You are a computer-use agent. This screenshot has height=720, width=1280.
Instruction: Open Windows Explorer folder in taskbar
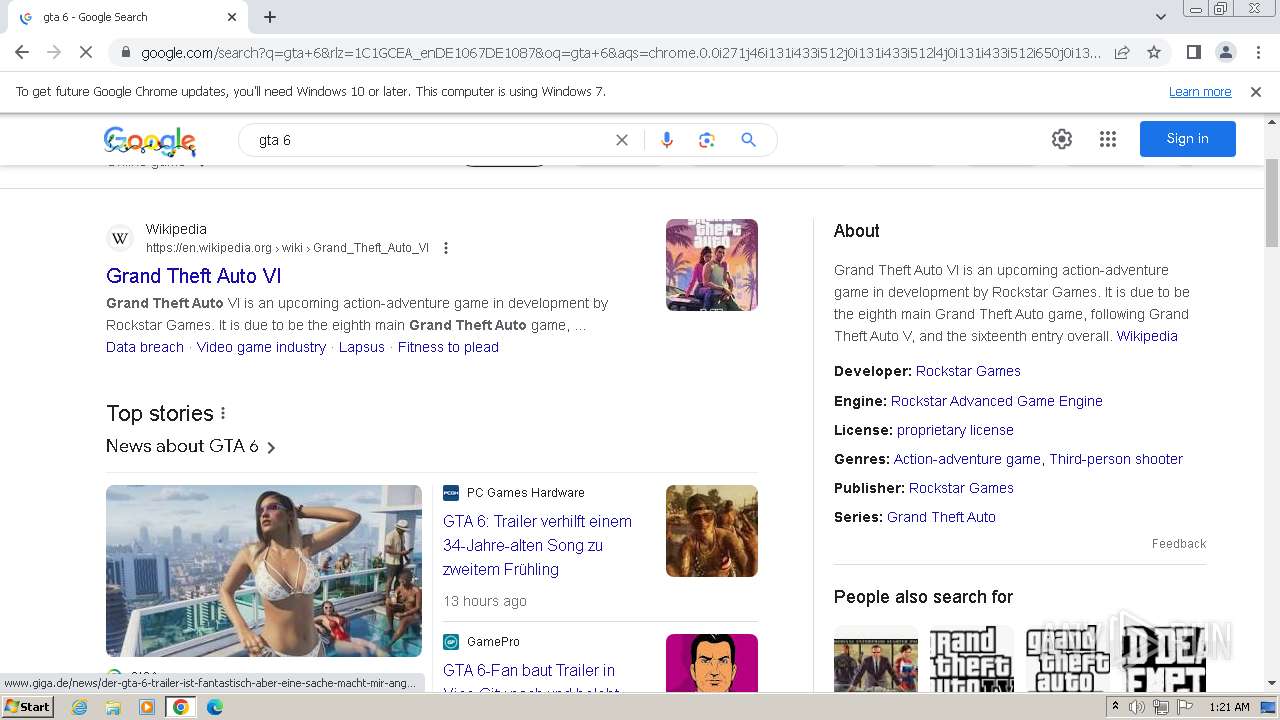pos(113,707)
